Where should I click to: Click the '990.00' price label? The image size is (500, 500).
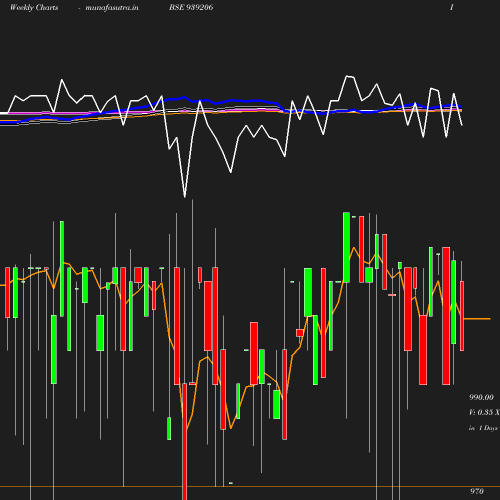tap(481, 397)
